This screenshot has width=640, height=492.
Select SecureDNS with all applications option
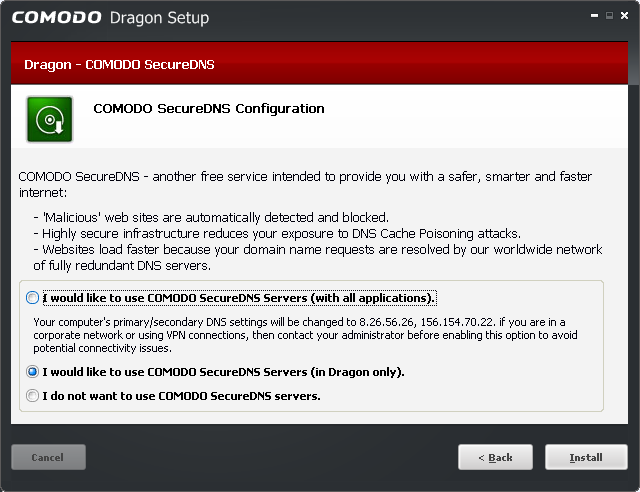[33, 298]
